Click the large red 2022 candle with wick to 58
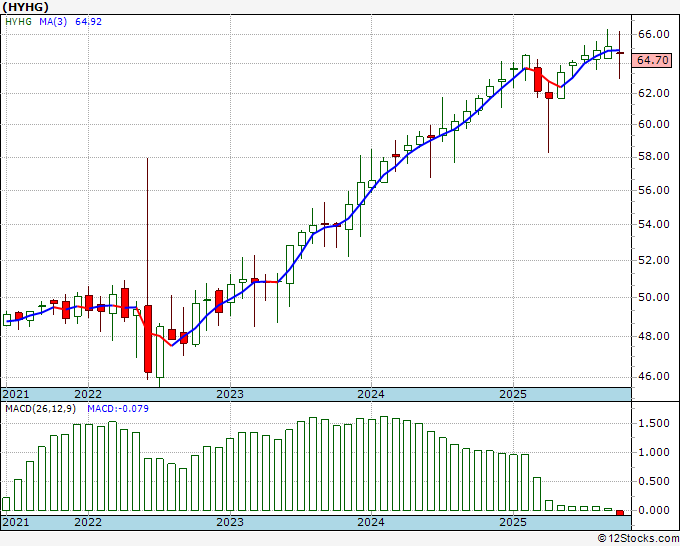 [147, 339]
